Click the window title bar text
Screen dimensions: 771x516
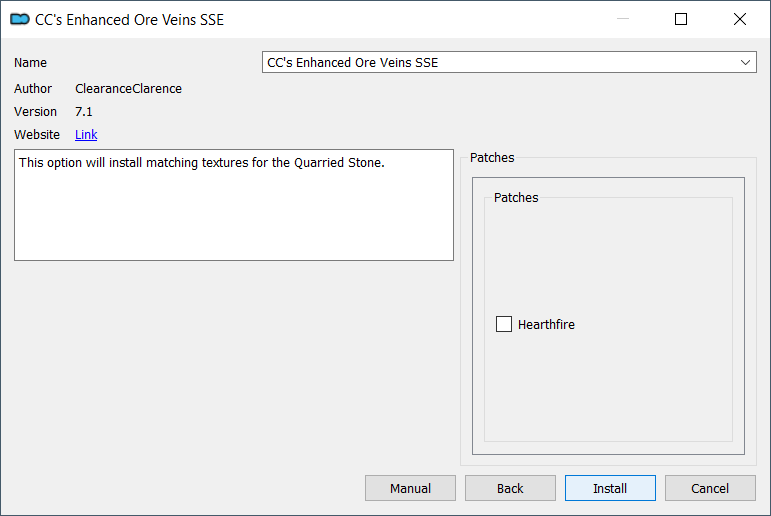click(129, 20)
